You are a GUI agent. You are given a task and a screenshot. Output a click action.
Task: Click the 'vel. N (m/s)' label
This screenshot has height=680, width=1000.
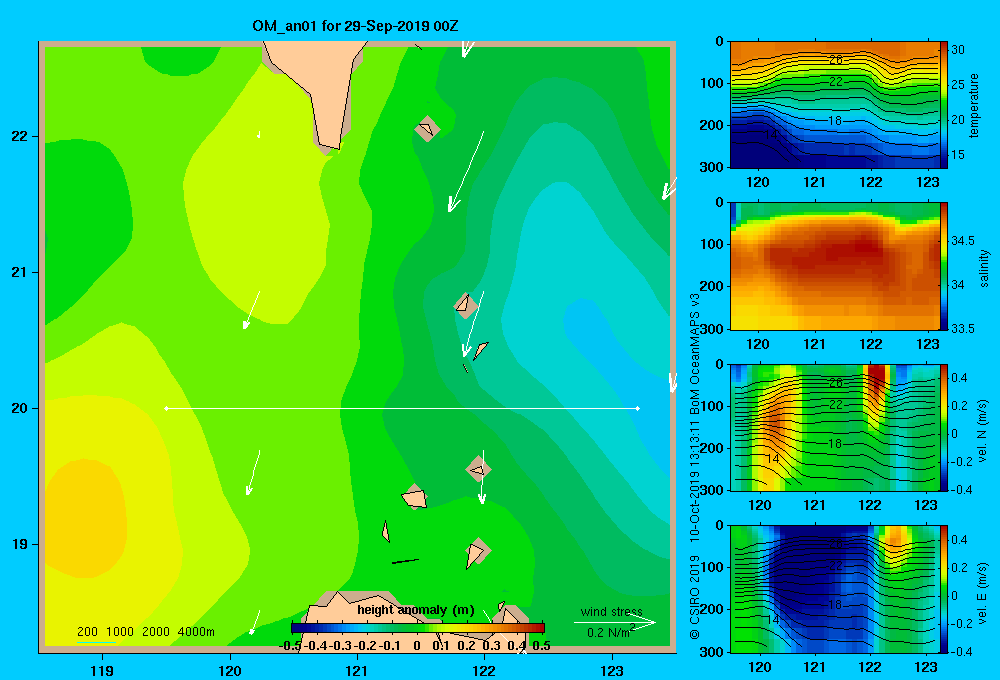pos(983,431)
